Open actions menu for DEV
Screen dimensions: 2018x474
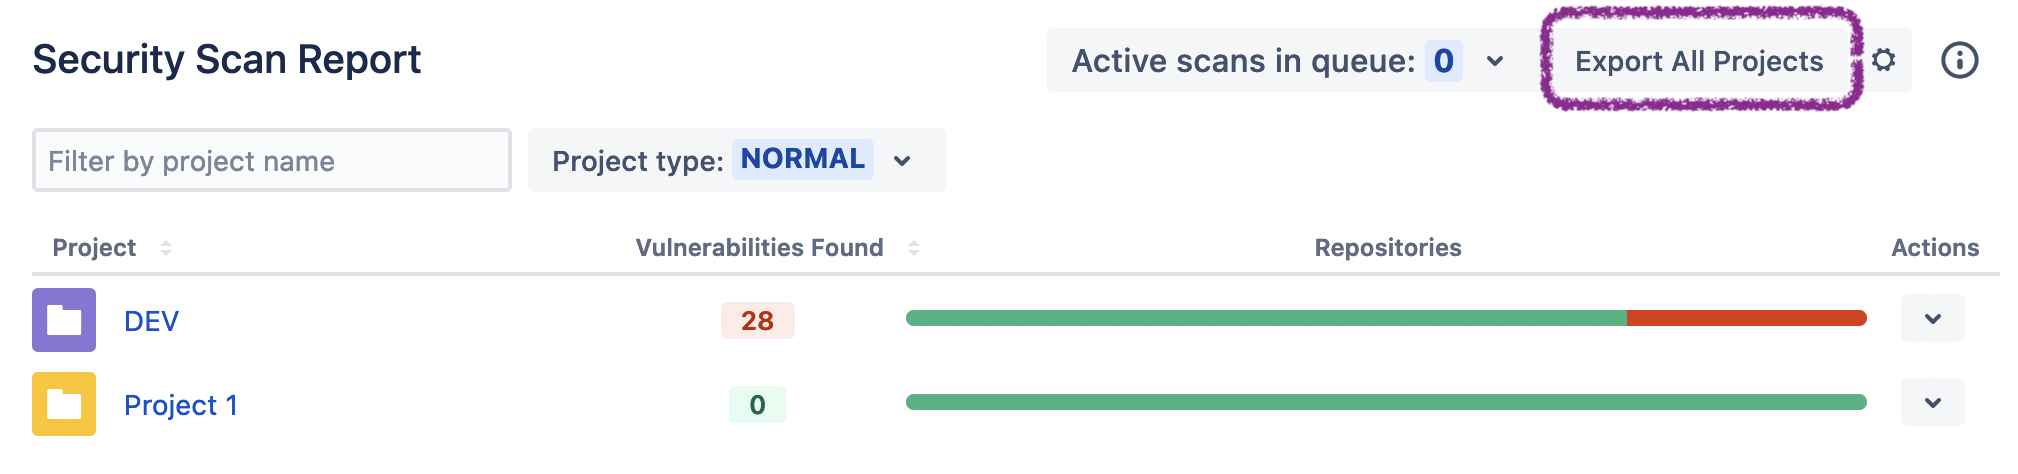point(1932,319)
